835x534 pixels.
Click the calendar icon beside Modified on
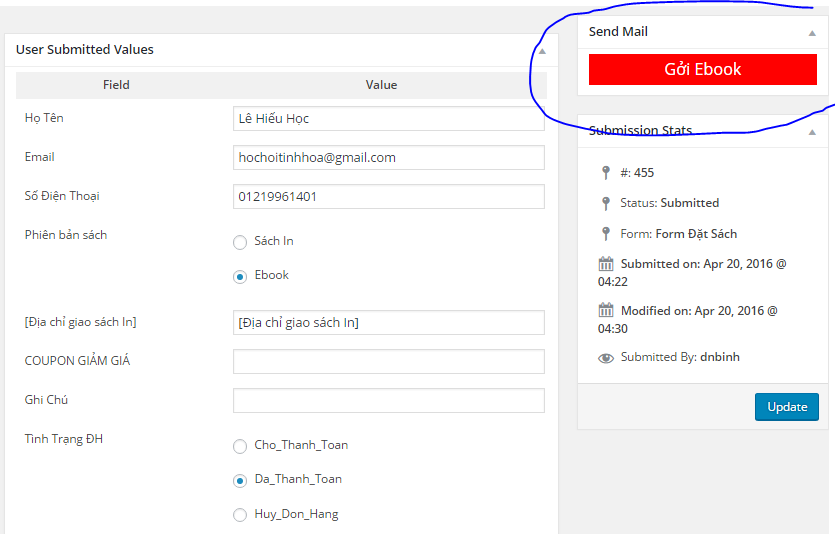click(605, 310)
